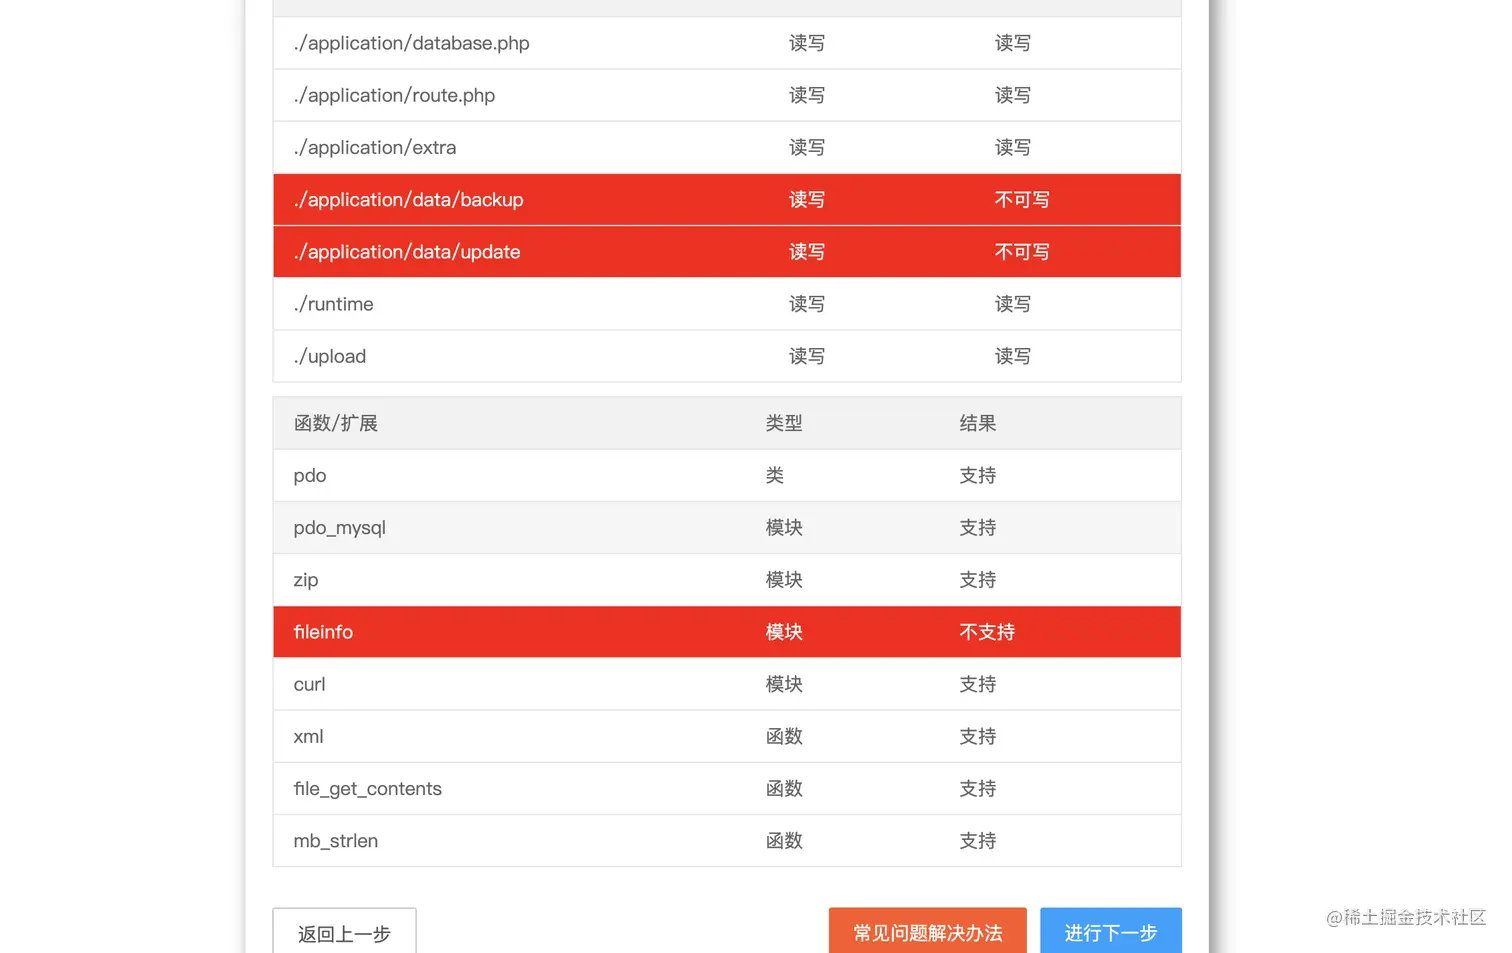
Task: Click the 返回上一步 button
Action: [x=344, y=931]
